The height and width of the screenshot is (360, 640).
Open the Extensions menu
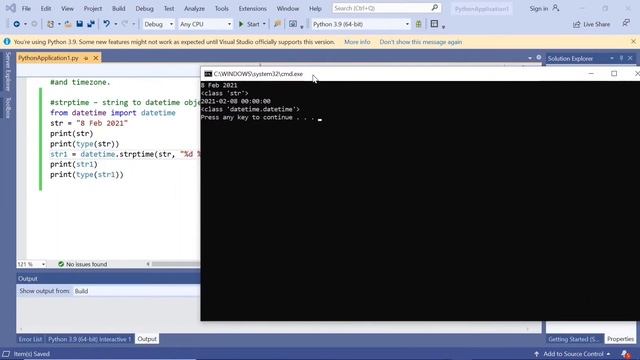point(252,8)
